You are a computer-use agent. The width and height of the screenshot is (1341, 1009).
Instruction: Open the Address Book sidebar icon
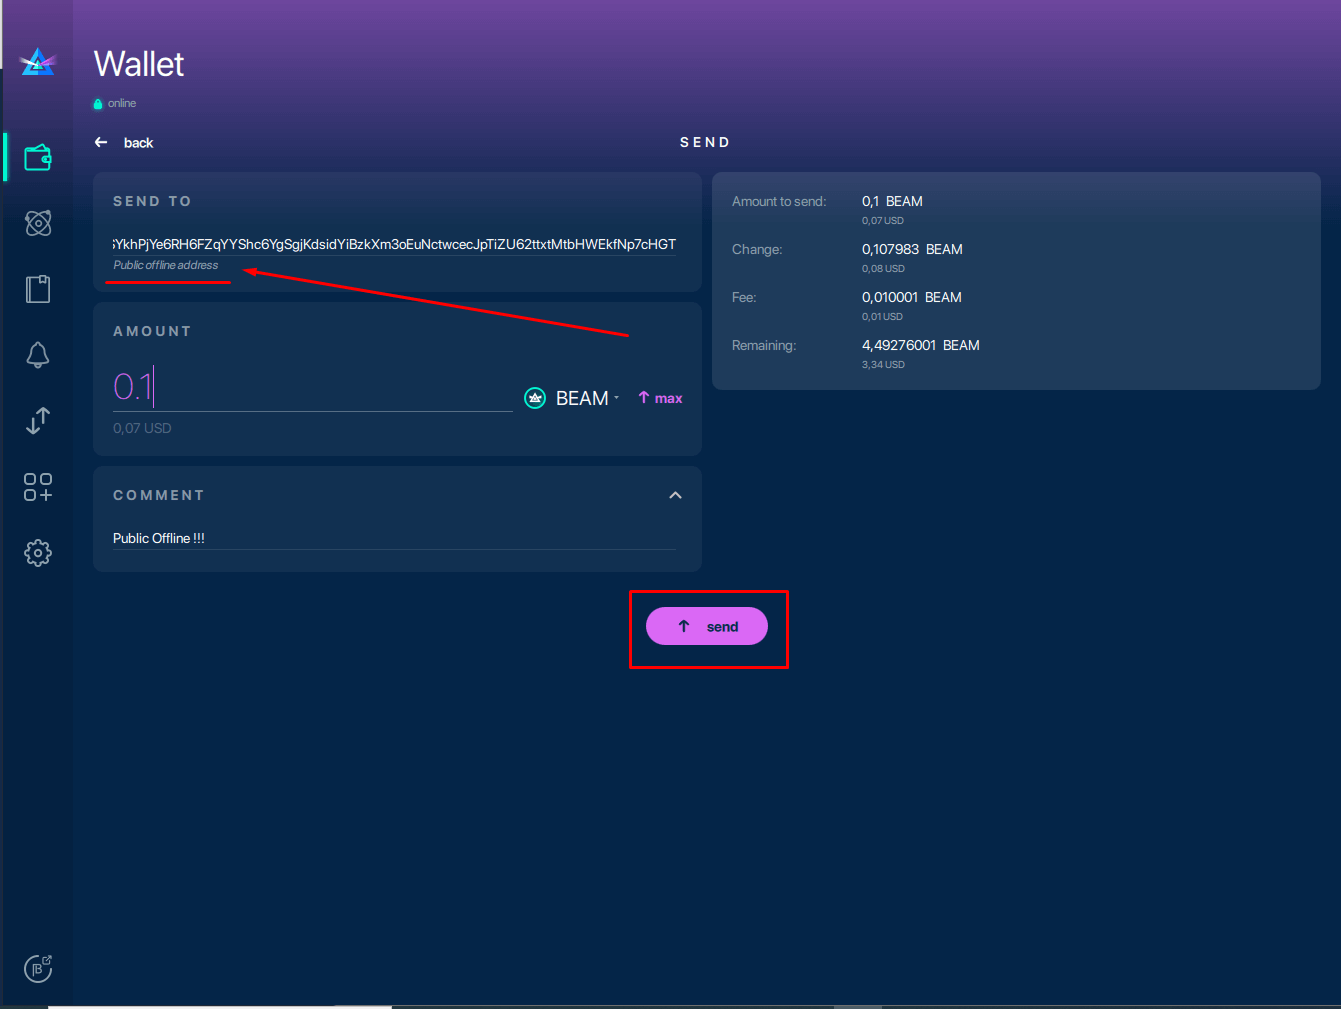click(38, 289)
